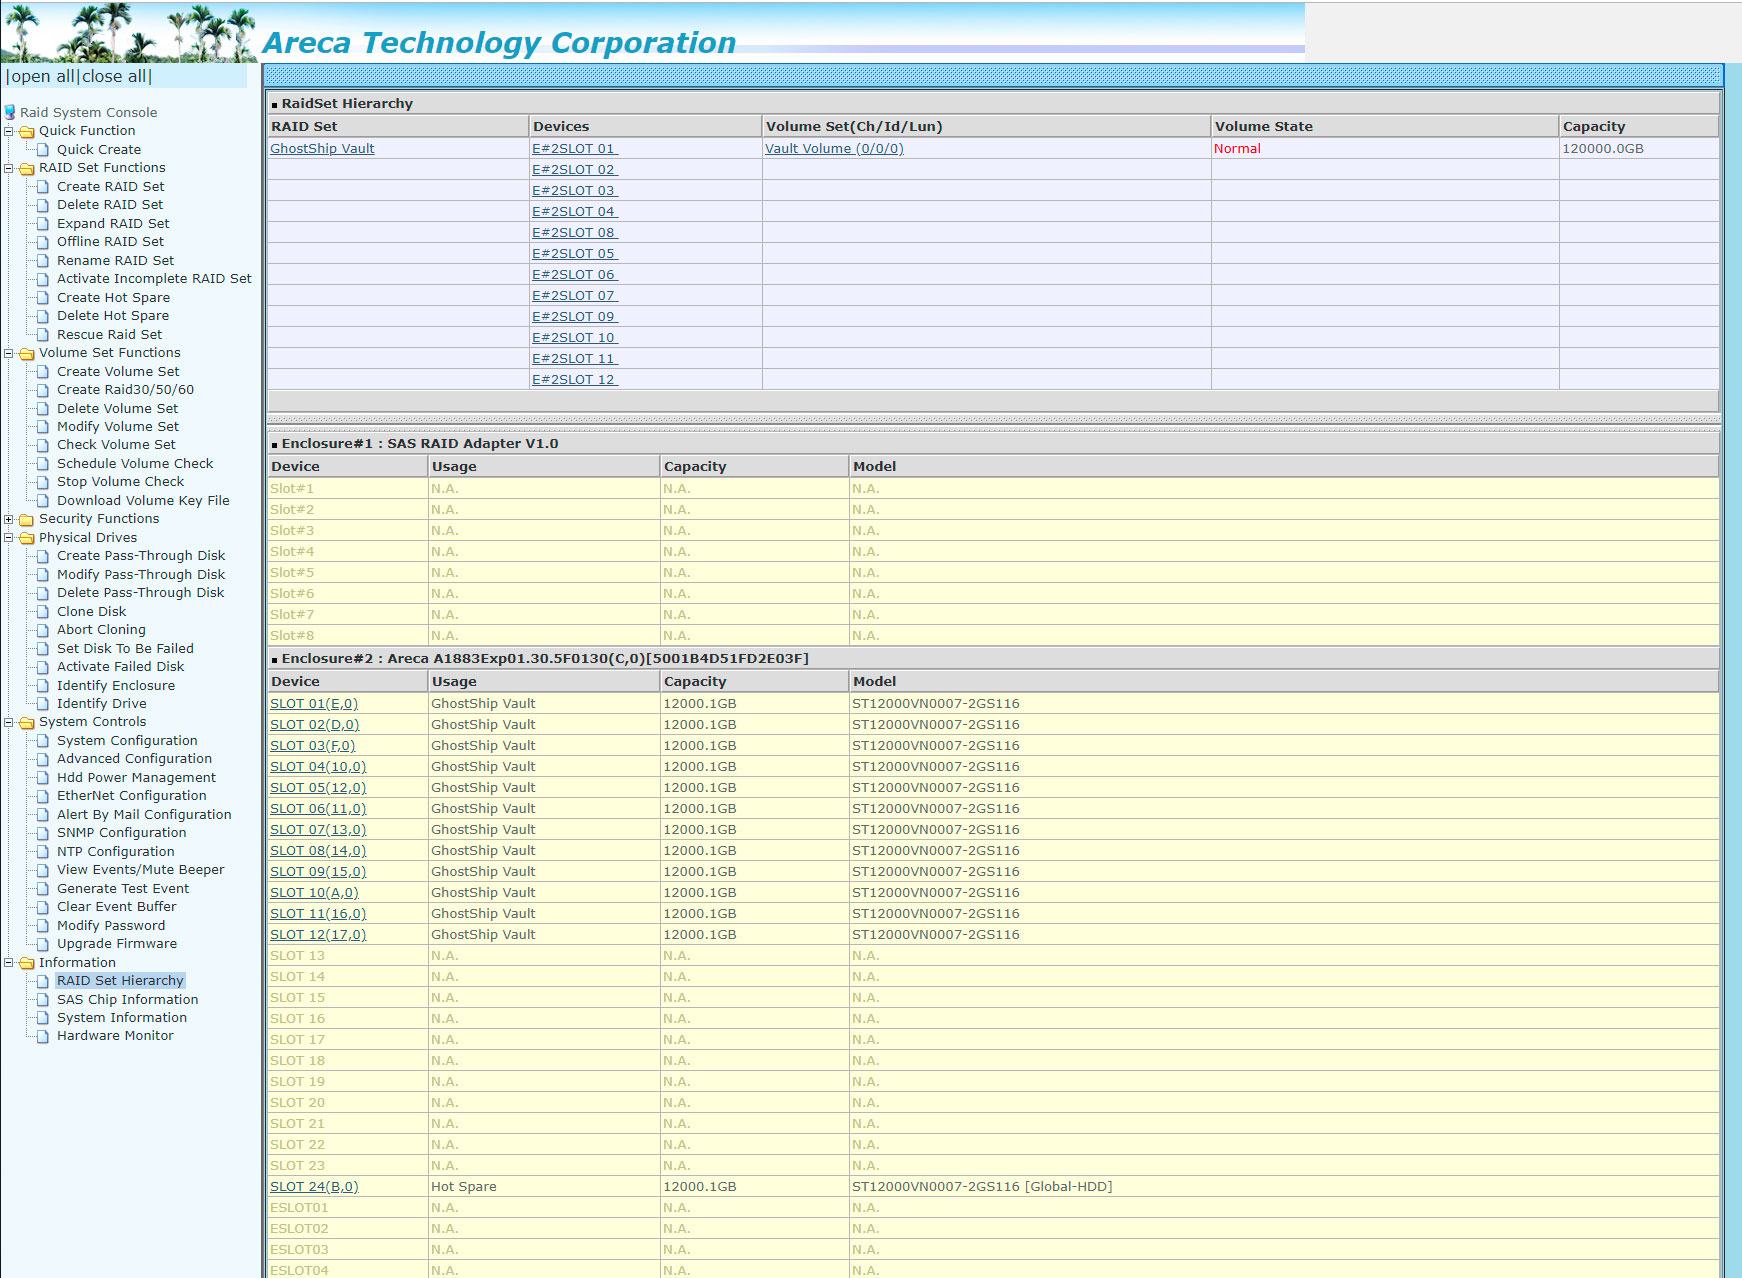Screen dimensions: 1742x1278
Task: Click the page icon beside SAS Chip Information
Action: (x=43, y=1000)
